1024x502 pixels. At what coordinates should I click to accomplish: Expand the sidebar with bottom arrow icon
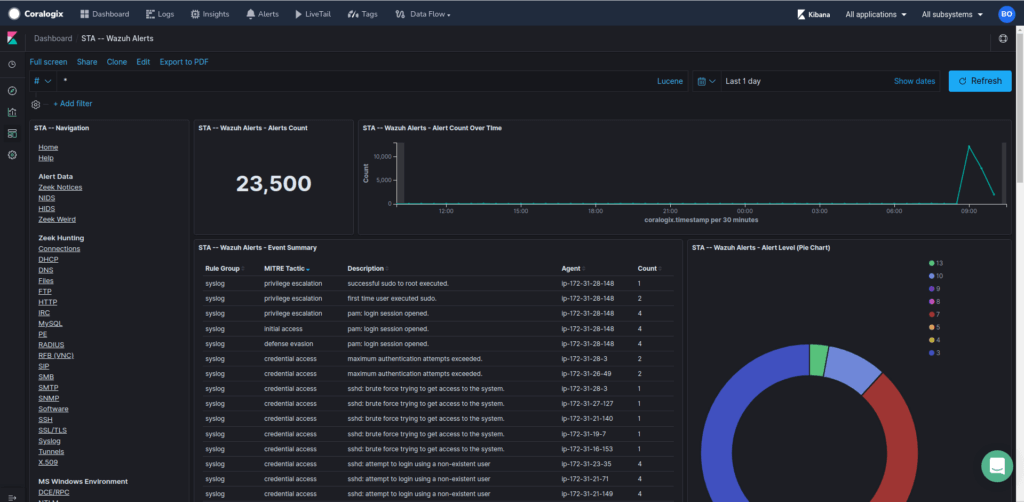click(12, 497)
